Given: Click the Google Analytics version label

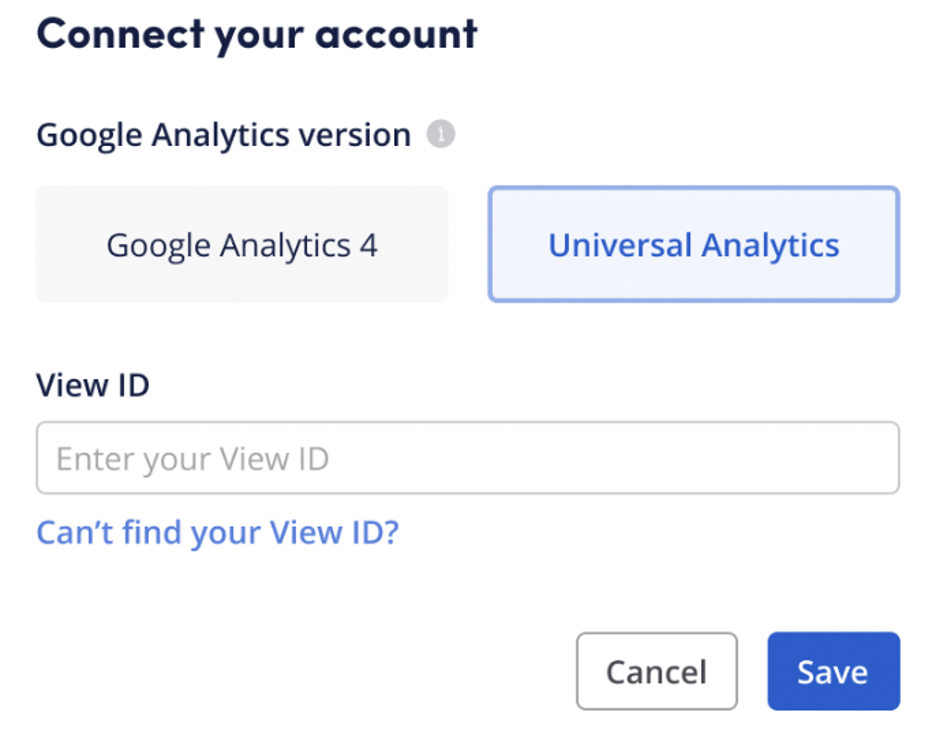Looking at the screenshot, I should pyautogui.click(x=223, y=135).
